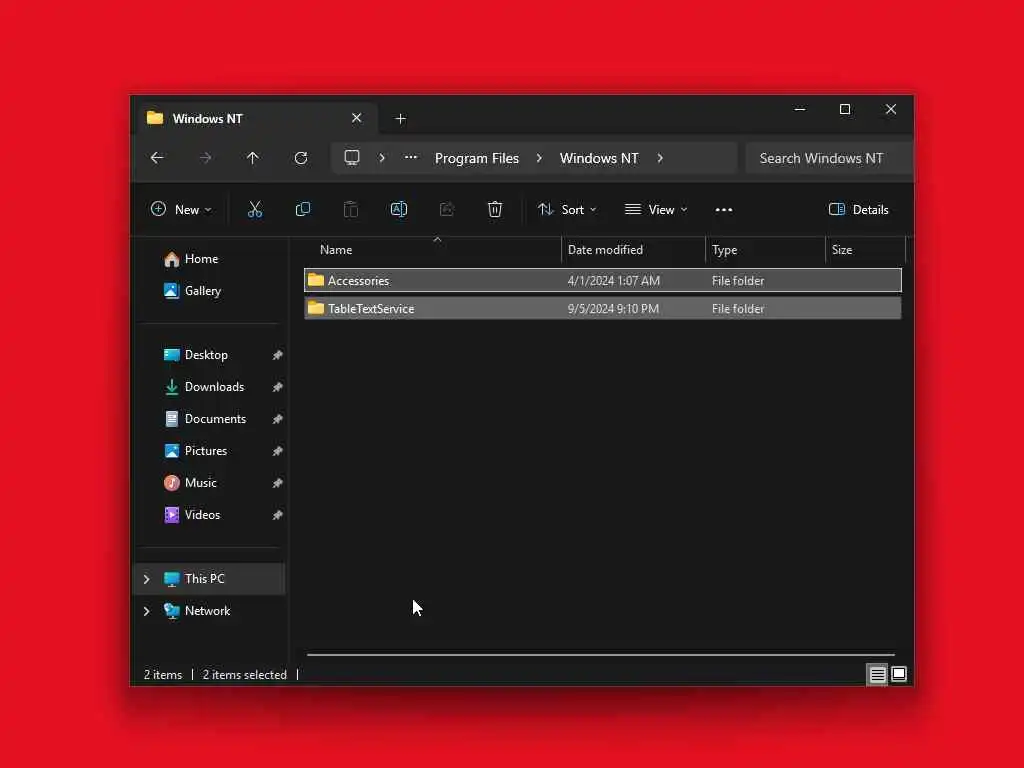Open the New item dropdown

(x=181, y=210)
